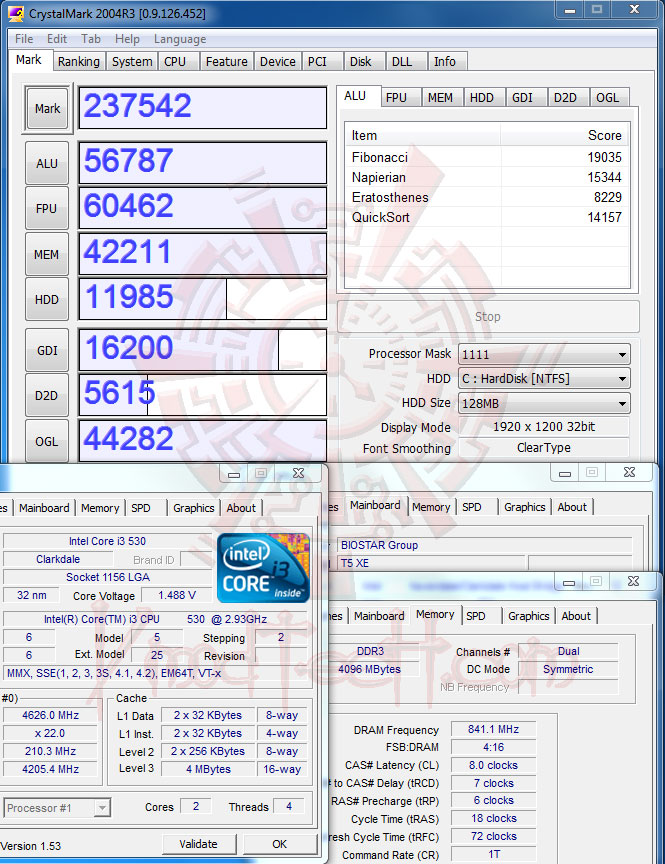Switch to the Device tab
Screen dimensions: 665x864
pyautogui.click(x=278, y=61)
